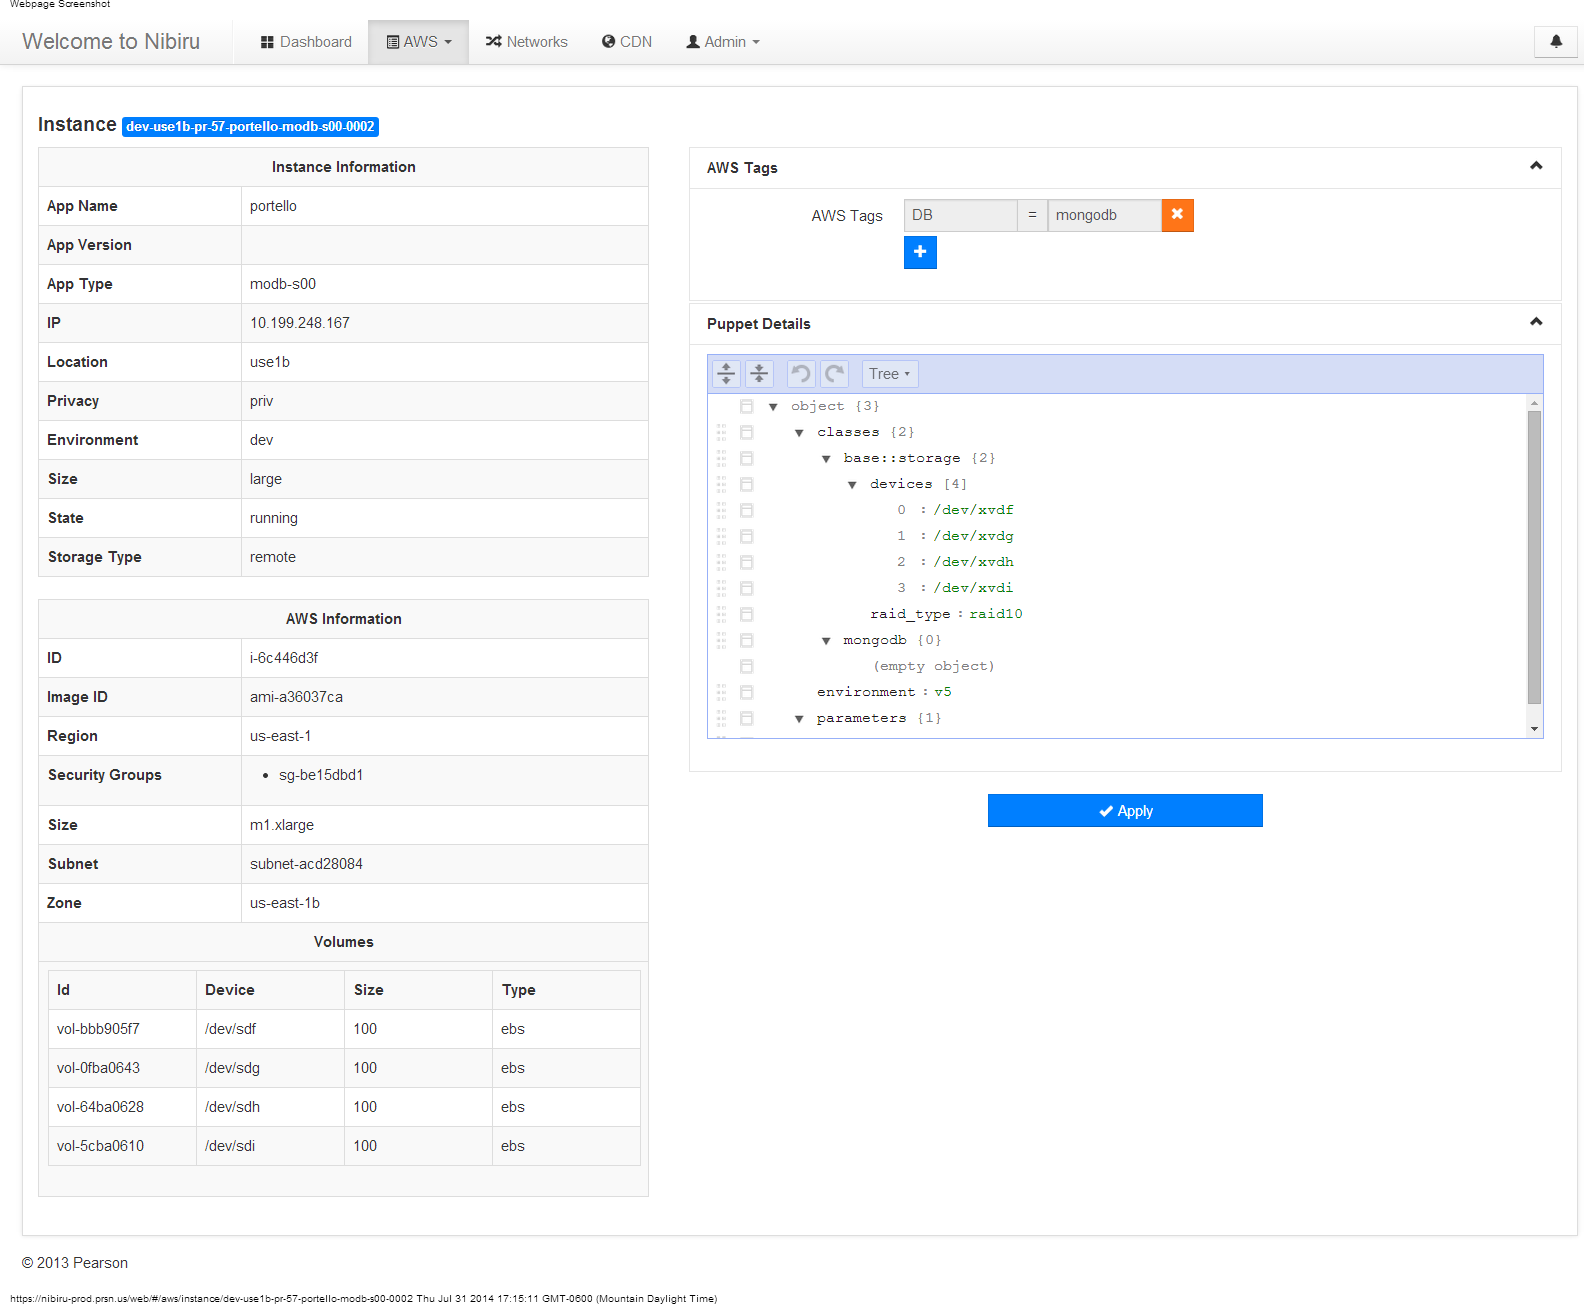
Task: Collapse the base::storage node
Action: (x=826, y=459)
